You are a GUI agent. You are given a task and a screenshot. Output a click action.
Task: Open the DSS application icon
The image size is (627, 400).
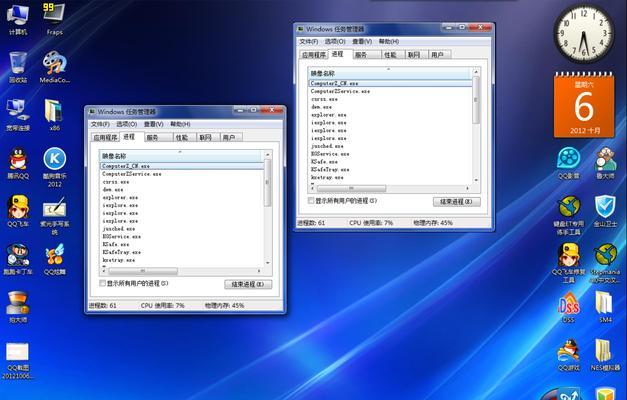(x=569, y=307)
